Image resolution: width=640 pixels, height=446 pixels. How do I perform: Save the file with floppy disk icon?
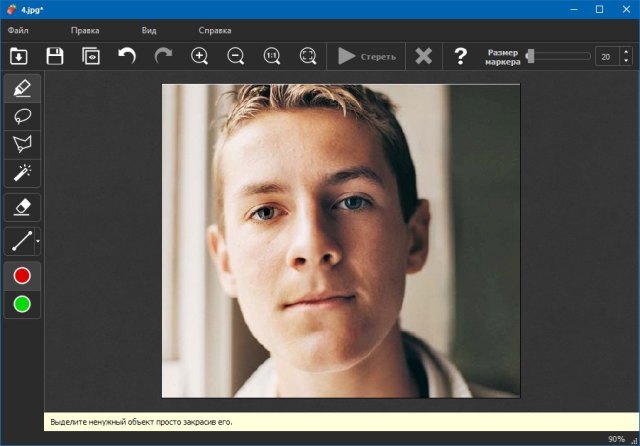pos(55,56)
